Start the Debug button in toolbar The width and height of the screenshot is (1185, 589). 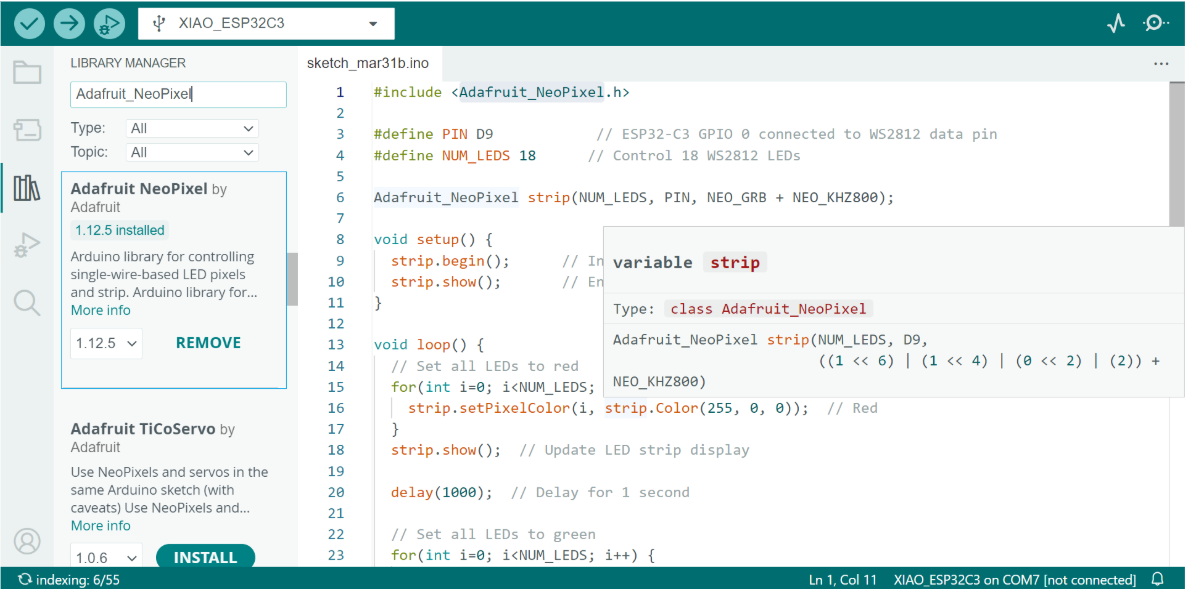tap(110, 23)
